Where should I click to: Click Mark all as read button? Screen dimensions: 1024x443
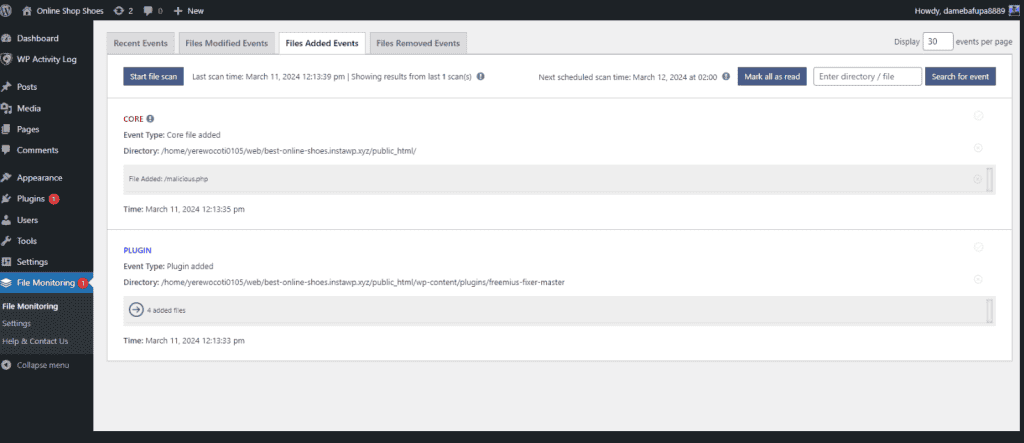pyautogui.click(x=772, y=76)
